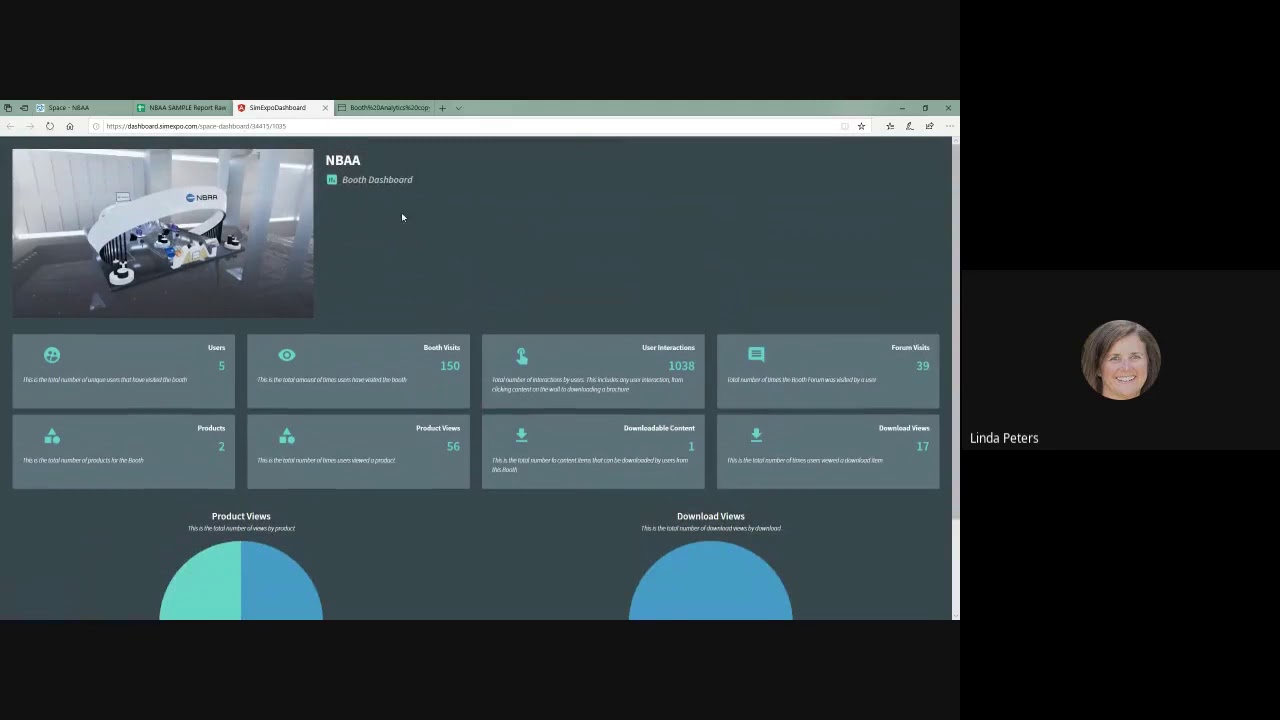Click the Download Views download icon
Image resolution: width=1280 pixels, height=720 pixels.
click(756, 435)
